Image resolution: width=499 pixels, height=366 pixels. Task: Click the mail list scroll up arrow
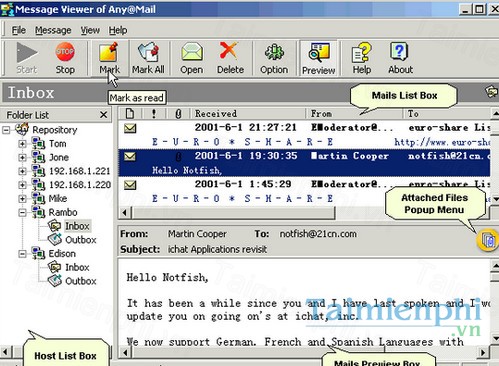point(495,114)
